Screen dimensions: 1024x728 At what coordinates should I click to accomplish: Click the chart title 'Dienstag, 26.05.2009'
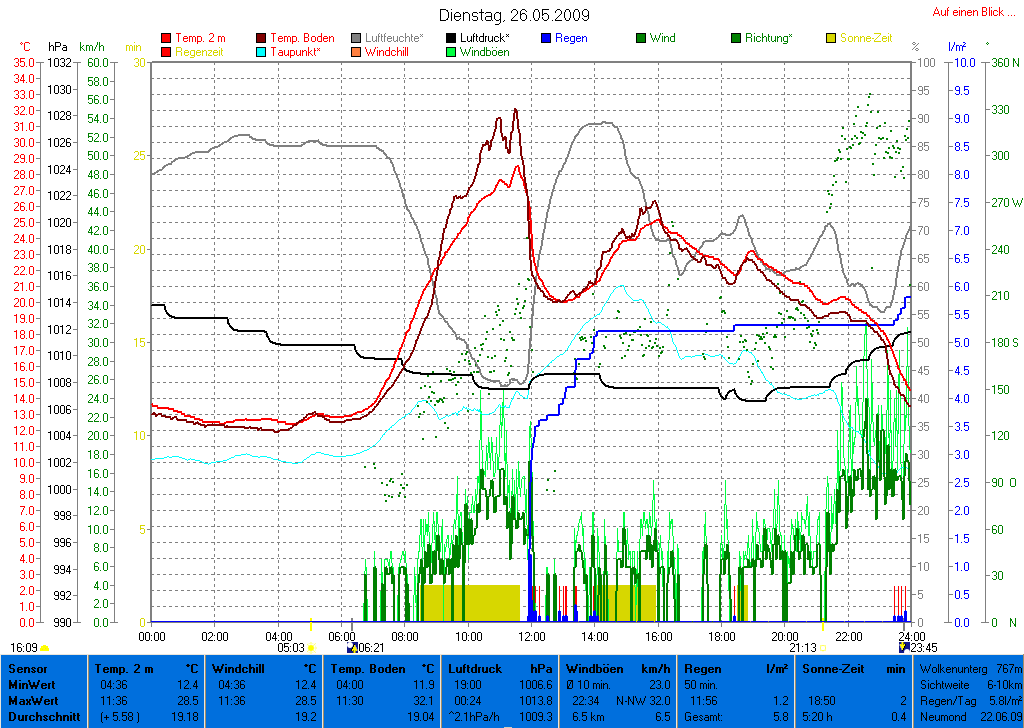point(514,15)
